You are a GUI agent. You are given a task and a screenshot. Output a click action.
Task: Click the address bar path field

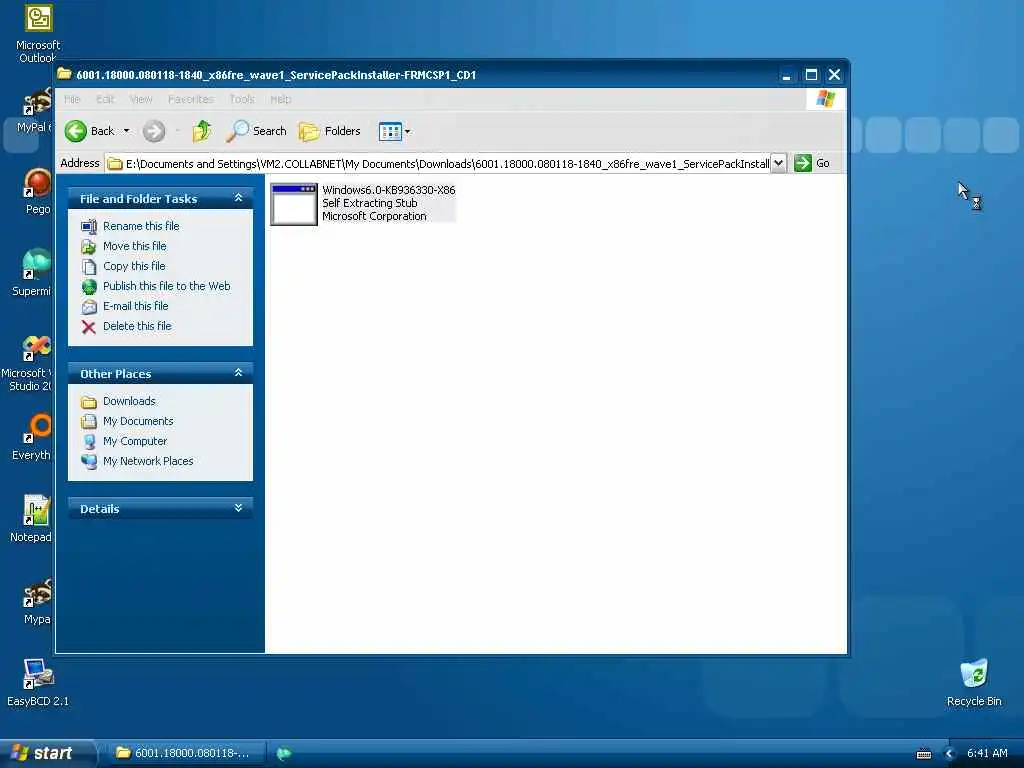[438, 163]
